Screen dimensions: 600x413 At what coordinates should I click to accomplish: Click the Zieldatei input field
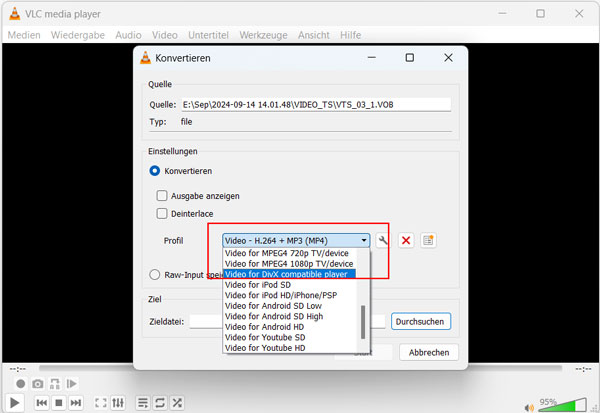pos(287,322)
